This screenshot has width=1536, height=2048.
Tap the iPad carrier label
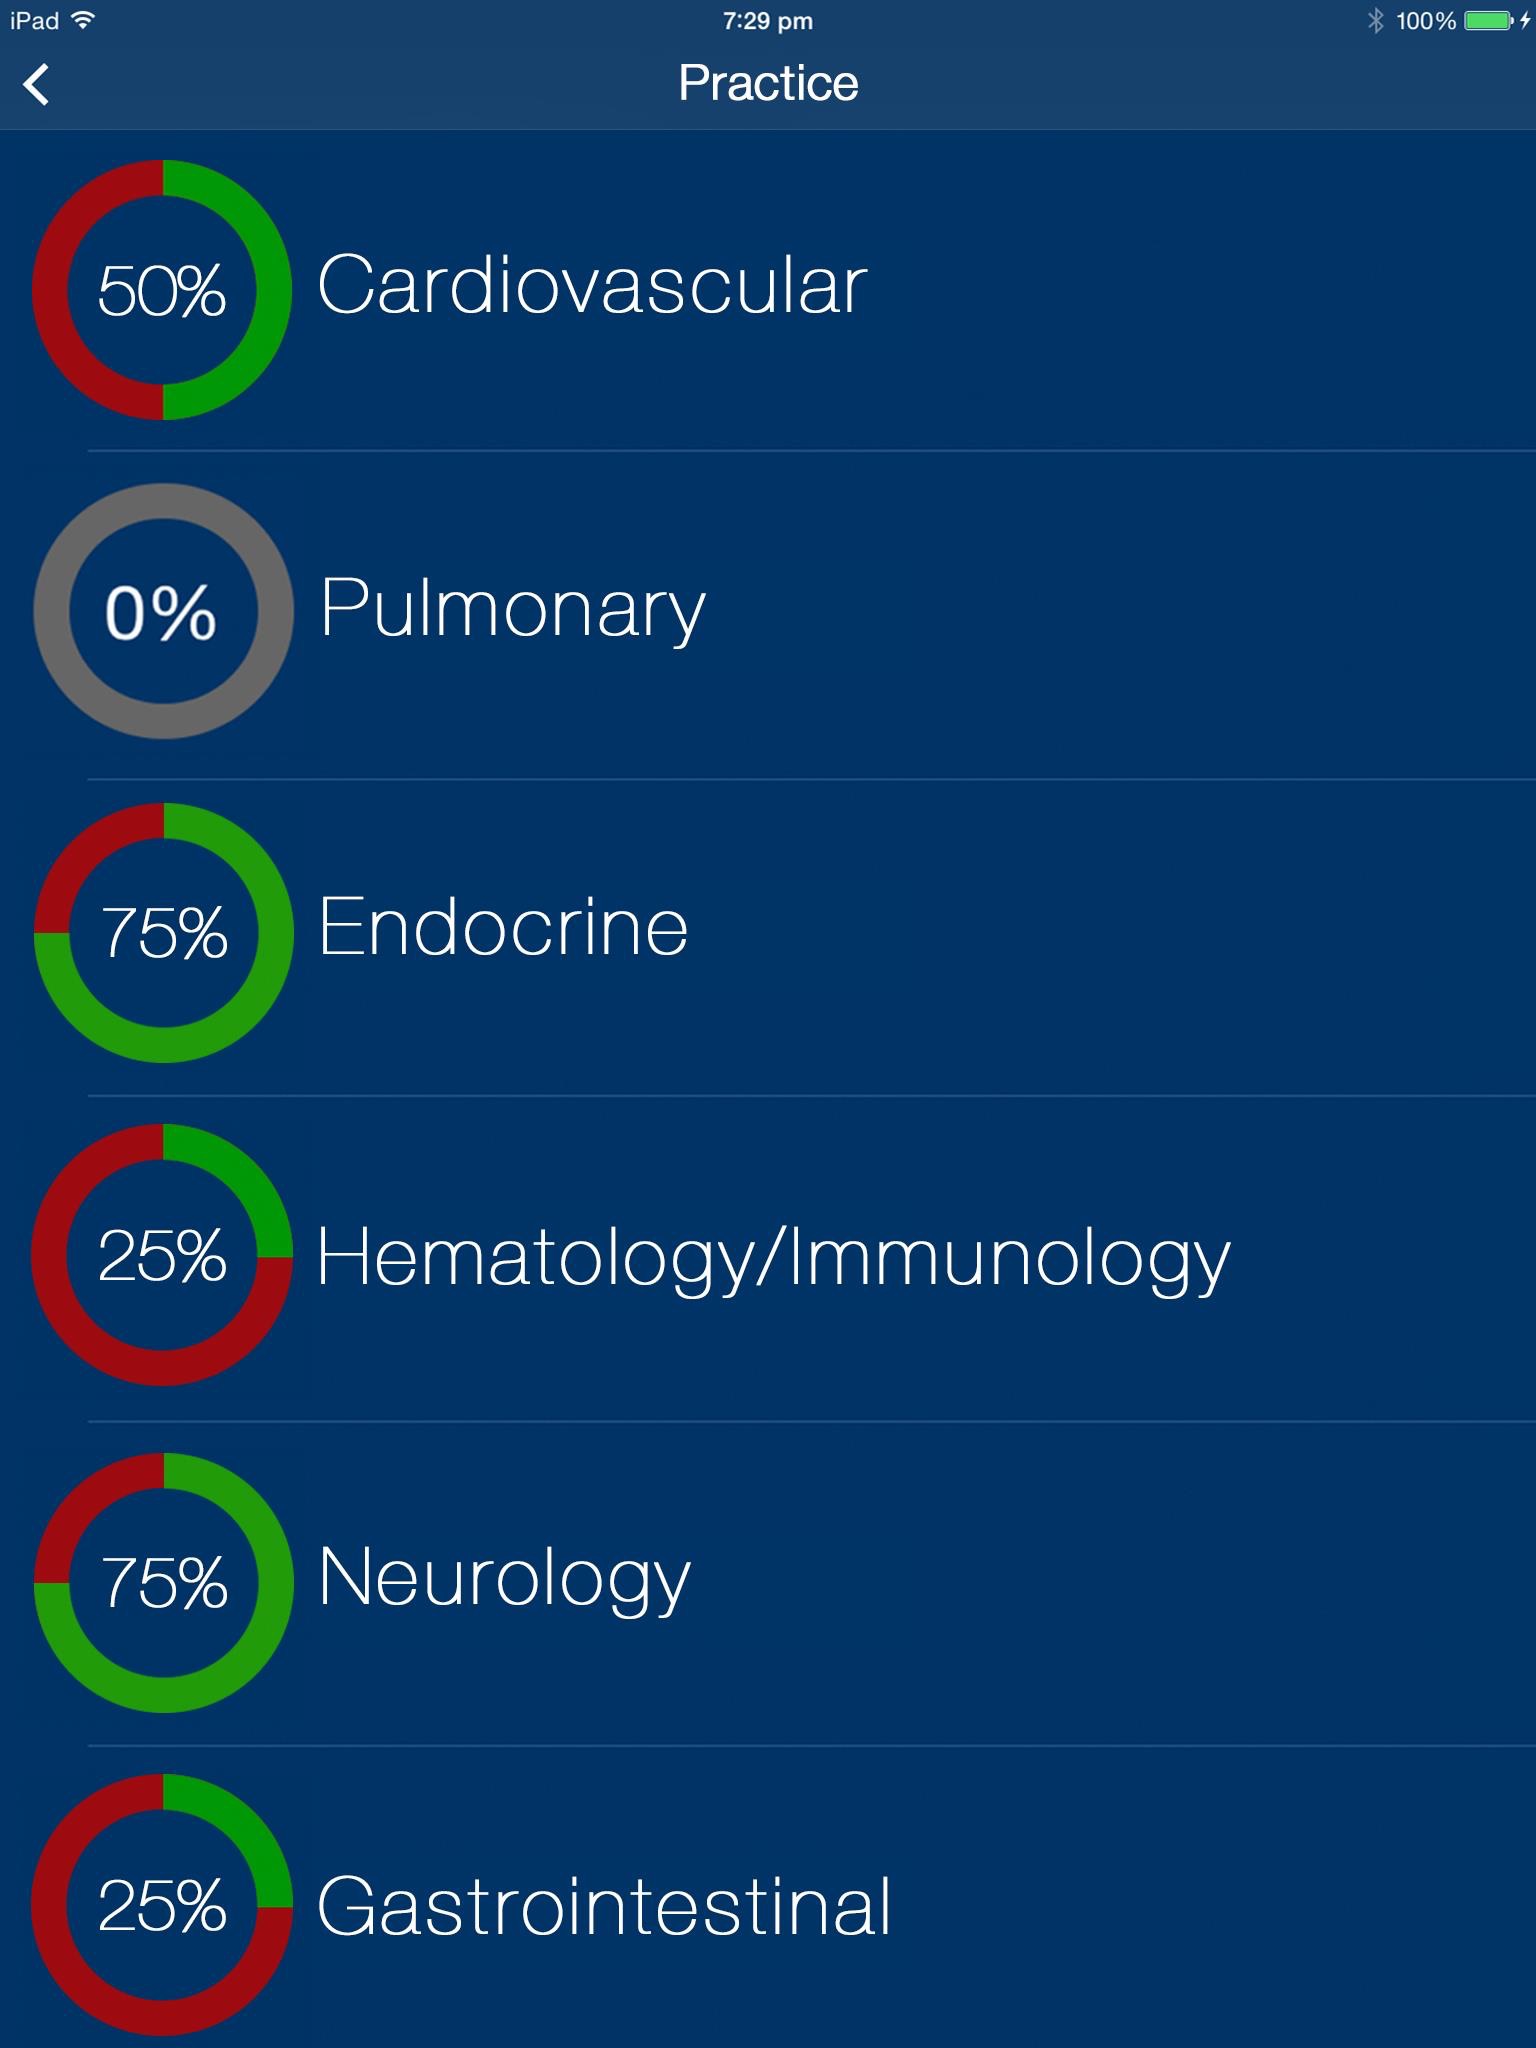34,21
